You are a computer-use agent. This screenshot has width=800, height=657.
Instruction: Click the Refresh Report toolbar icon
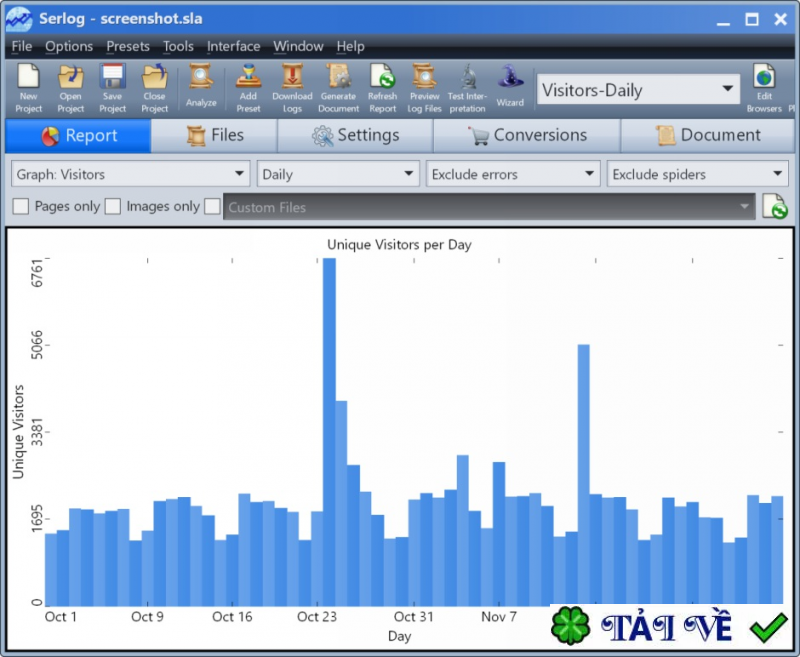383,88
